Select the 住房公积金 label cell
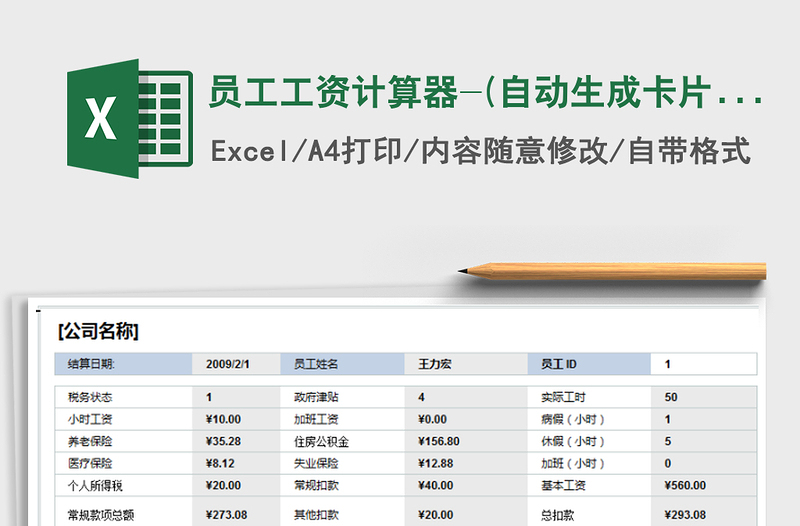Screen dimensions: 800x526 (342, 441)
